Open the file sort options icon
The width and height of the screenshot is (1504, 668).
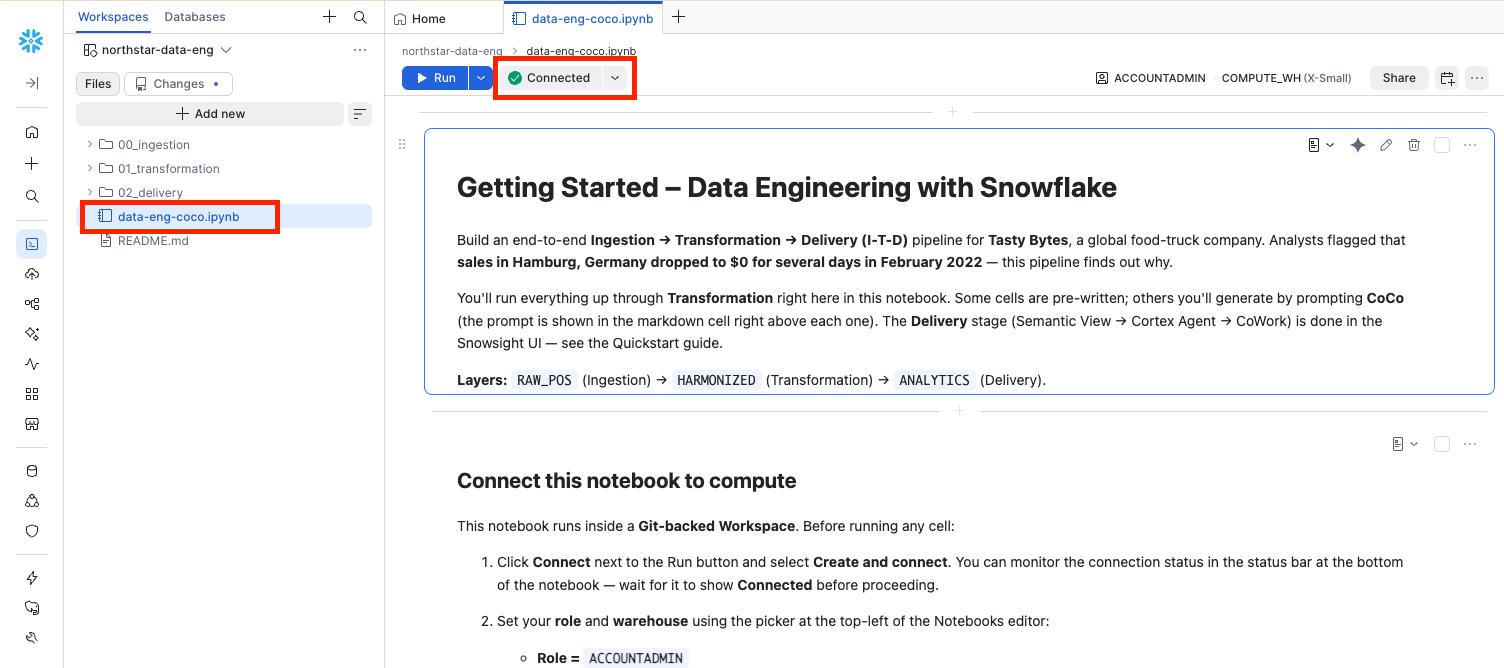360,114
